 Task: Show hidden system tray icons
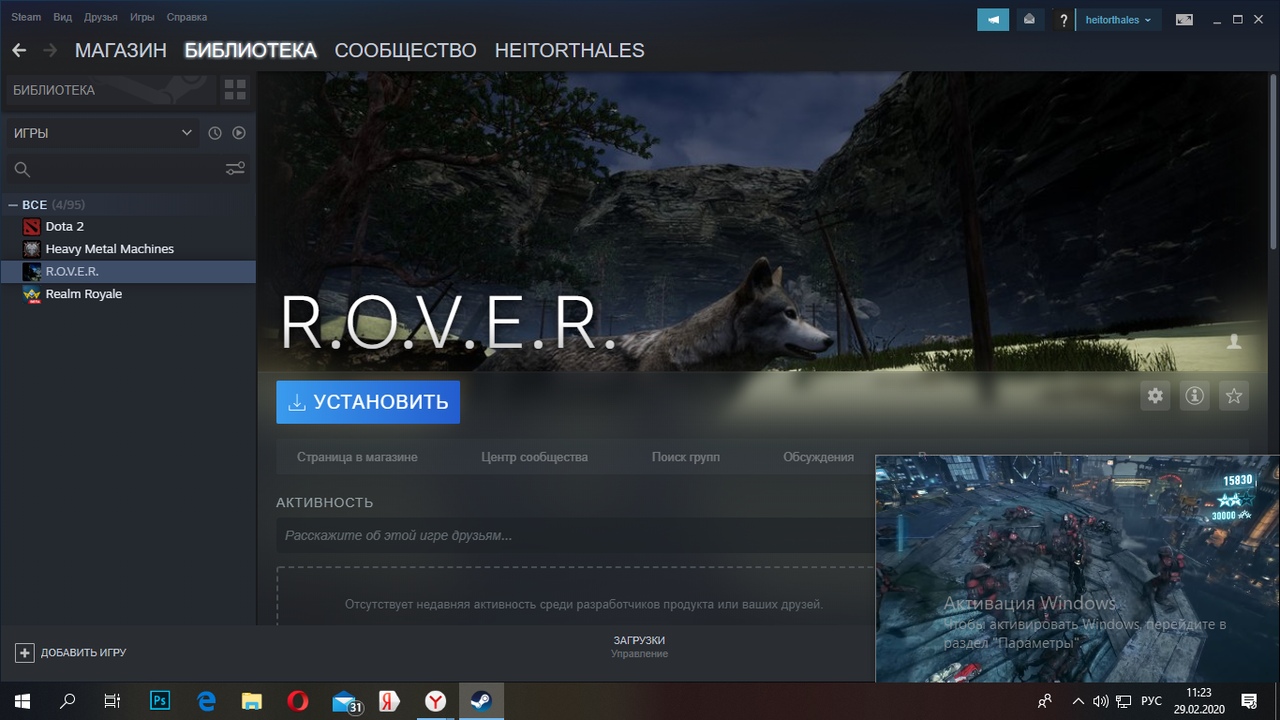(1078, 701)
